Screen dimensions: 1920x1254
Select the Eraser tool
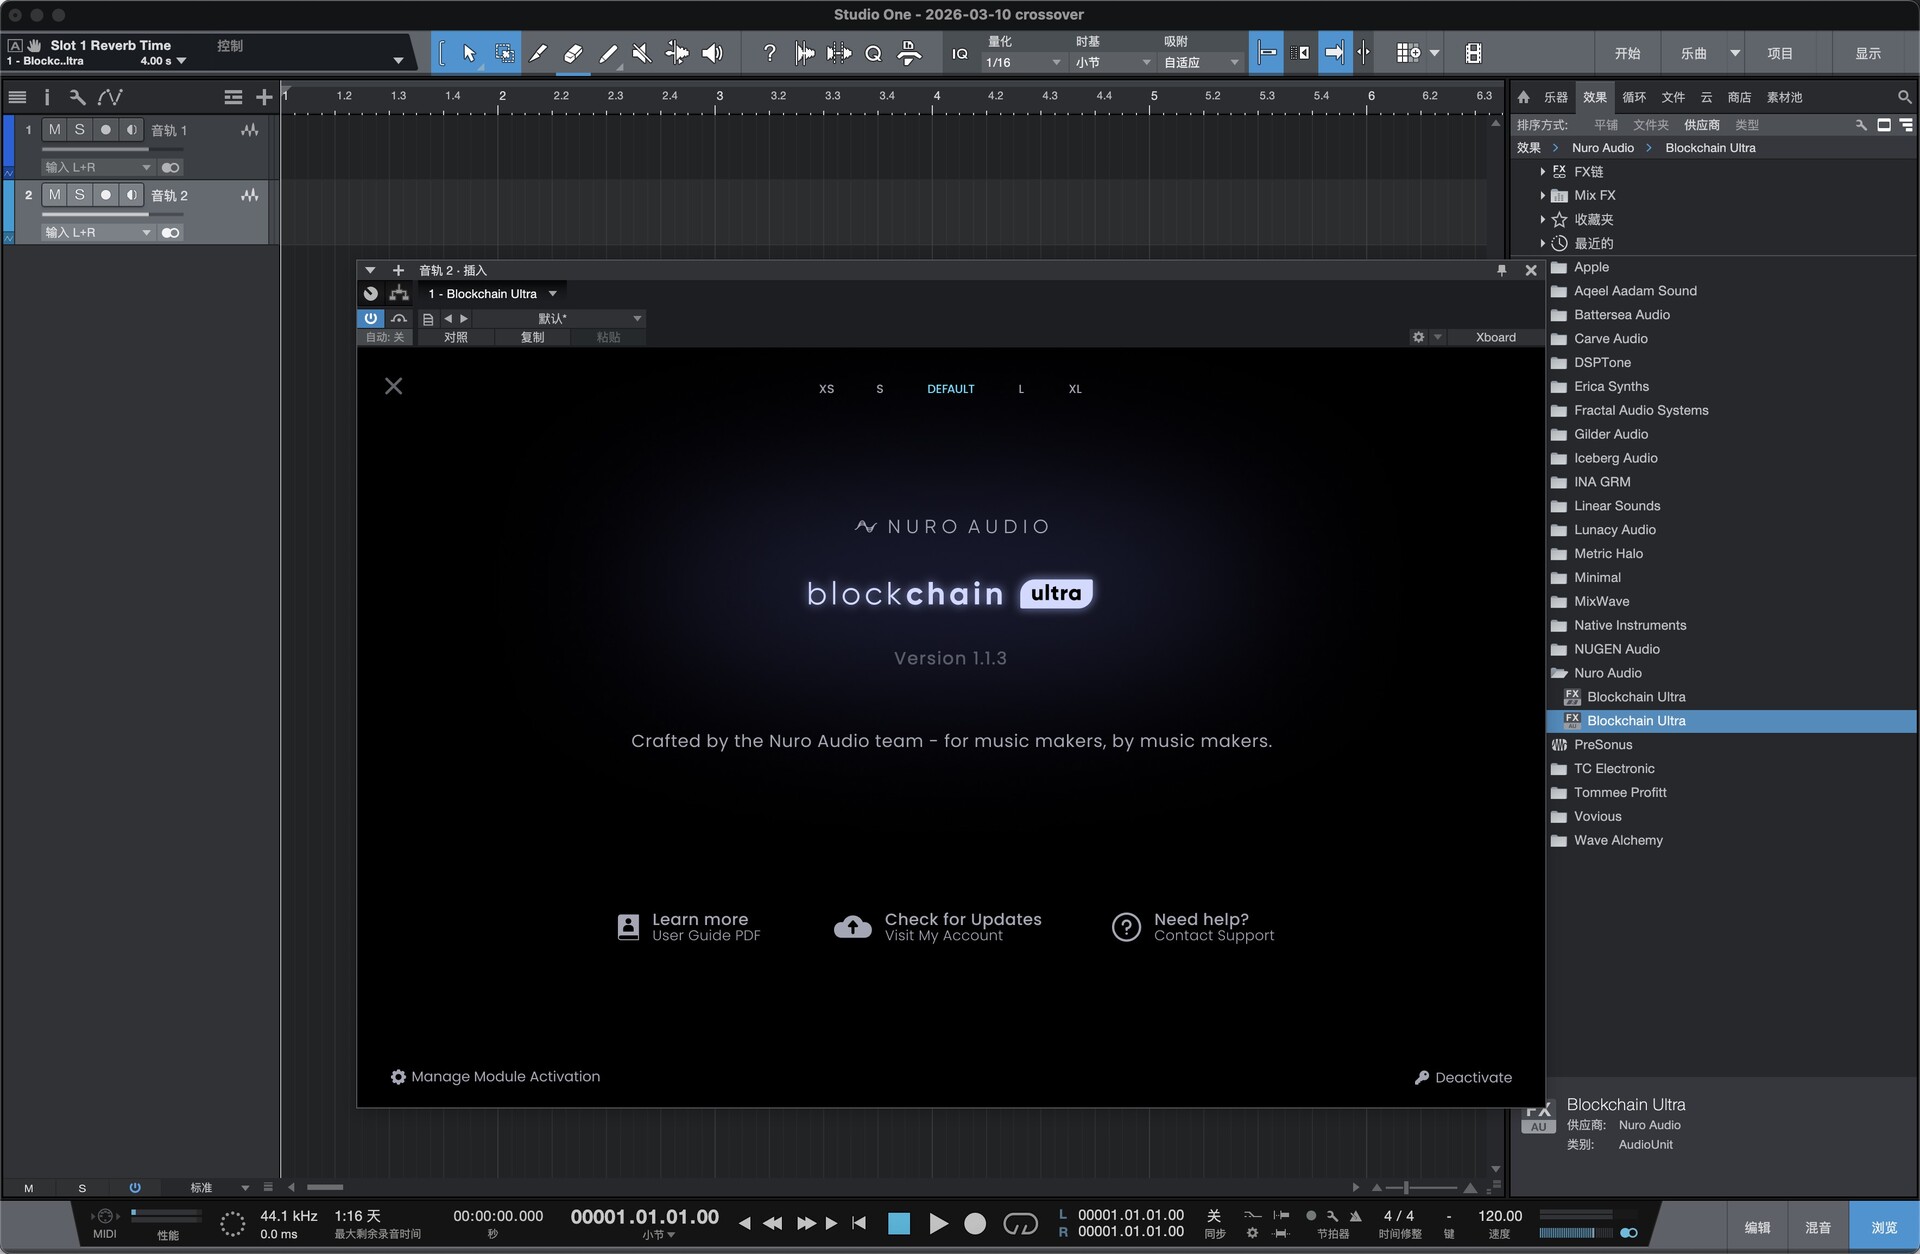coord(573,53)
